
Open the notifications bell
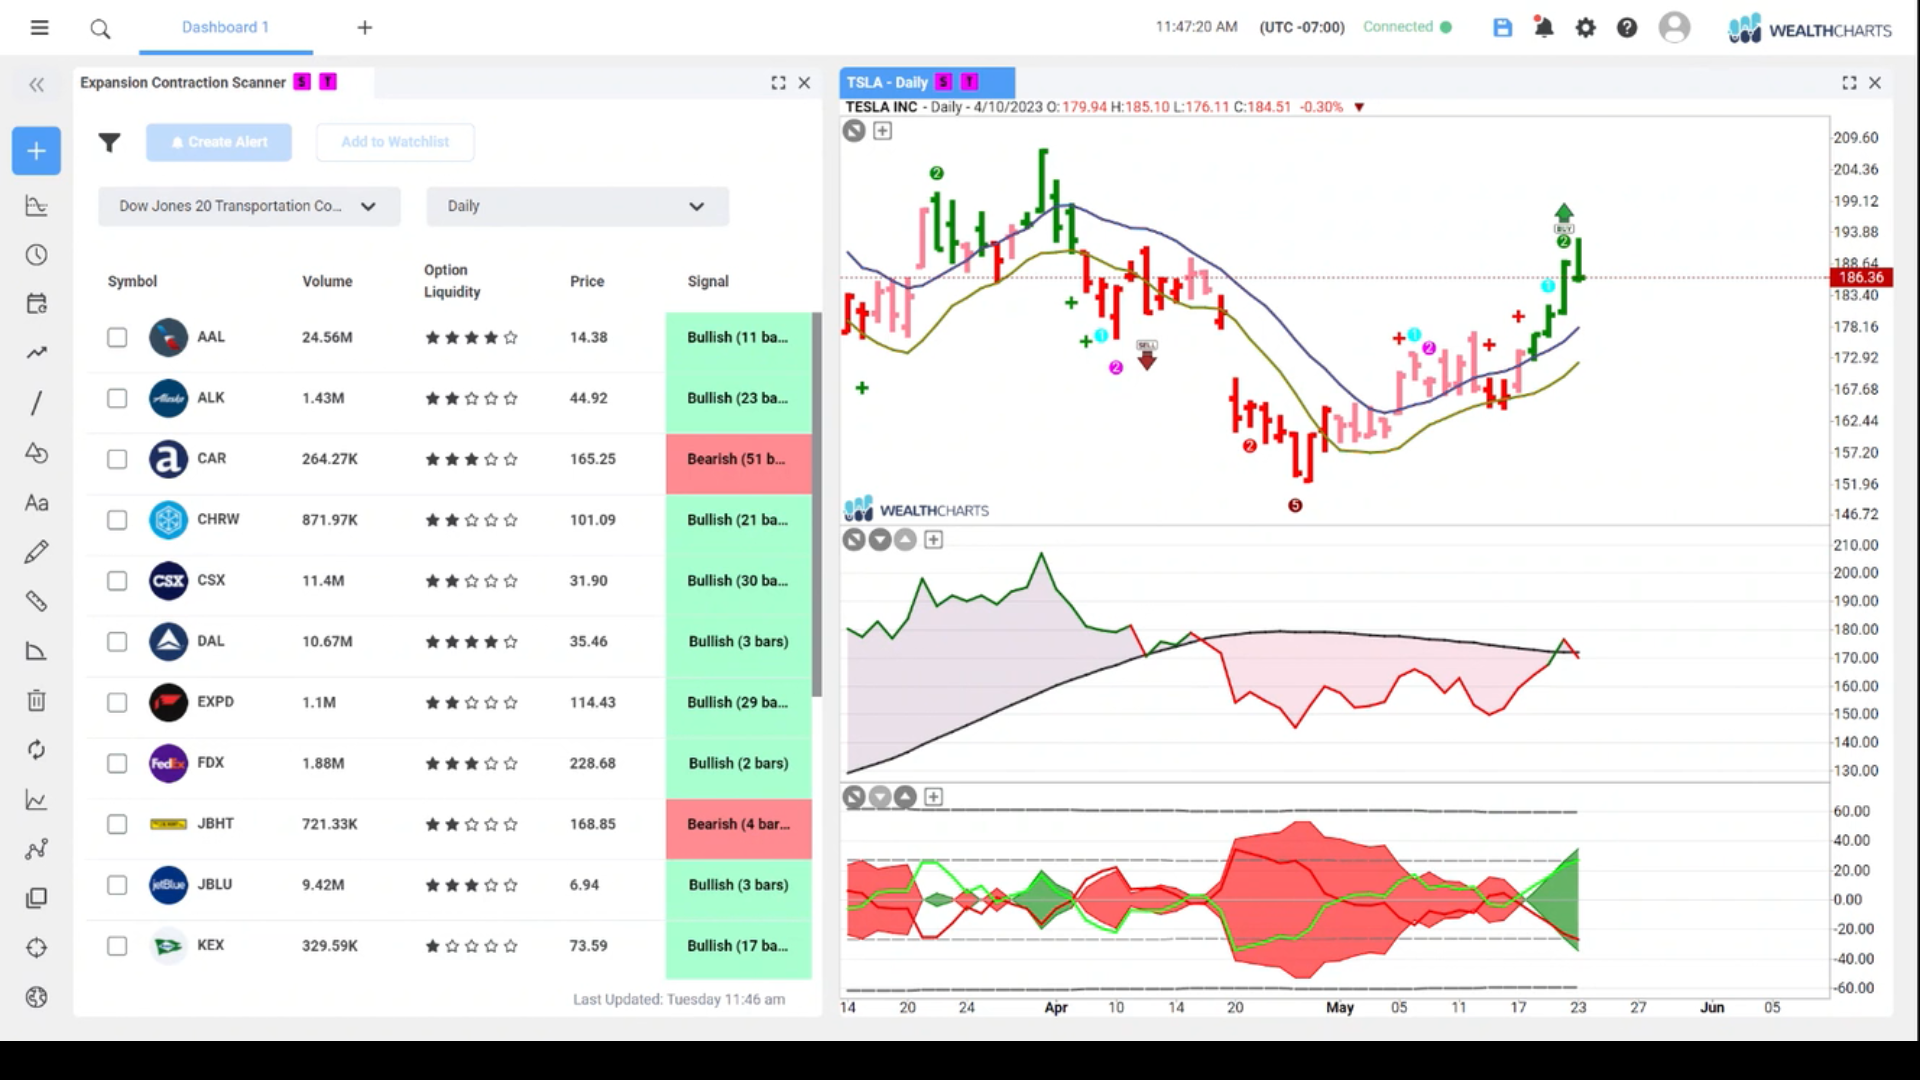coord(1544,28)
